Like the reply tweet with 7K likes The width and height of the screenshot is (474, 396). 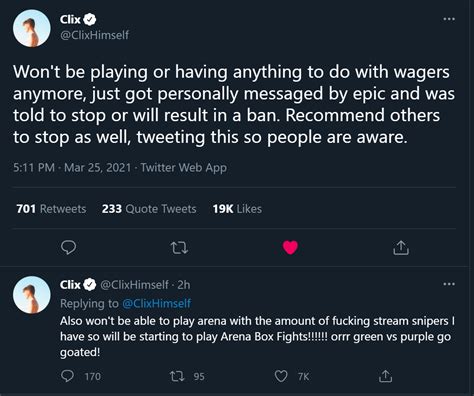[x=281, y=376]
